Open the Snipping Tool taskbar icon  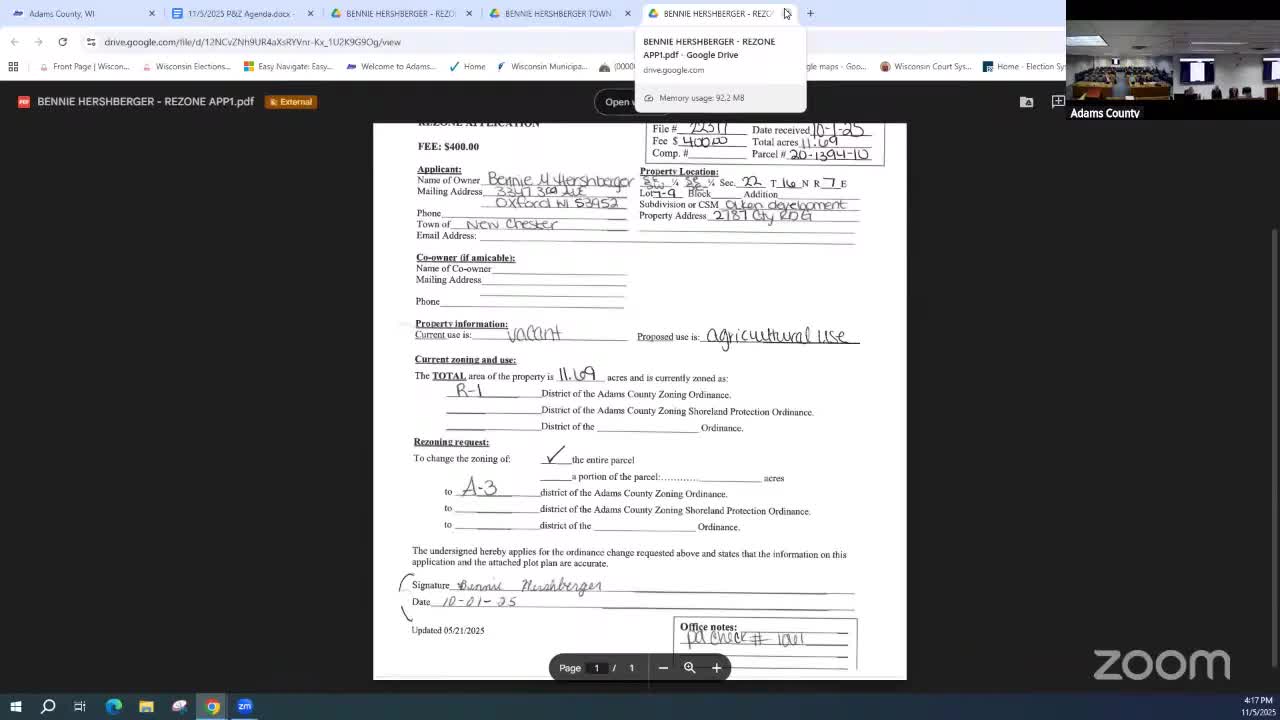click(x=179, y=706)
